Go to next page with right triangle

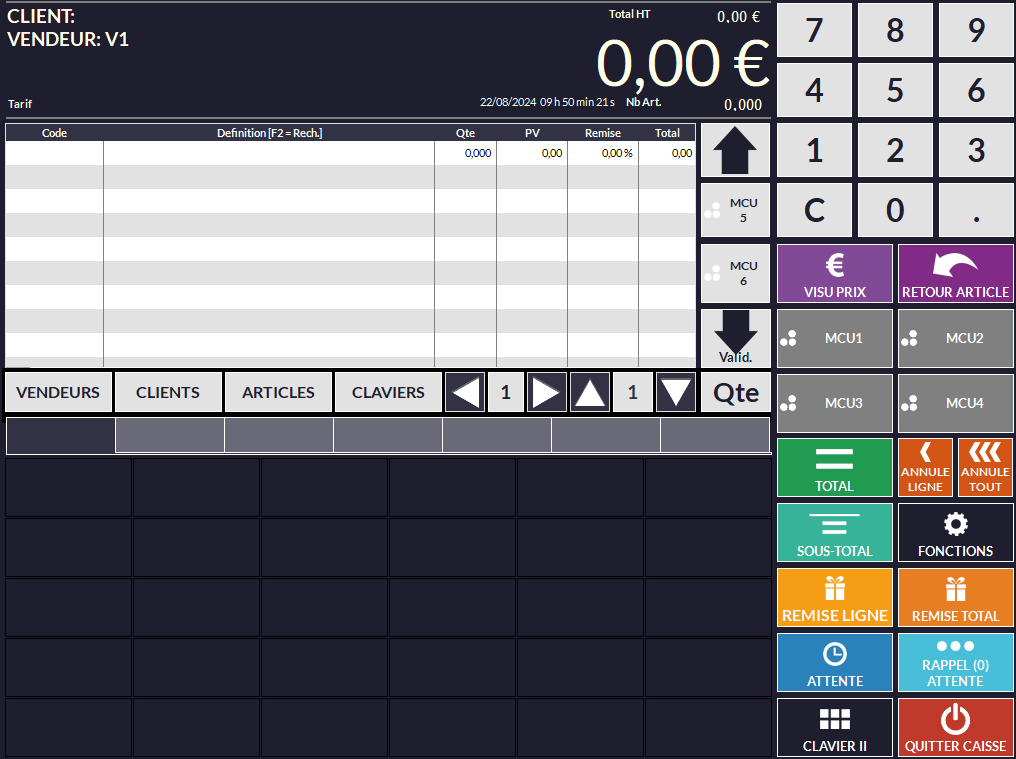(546, 393)
